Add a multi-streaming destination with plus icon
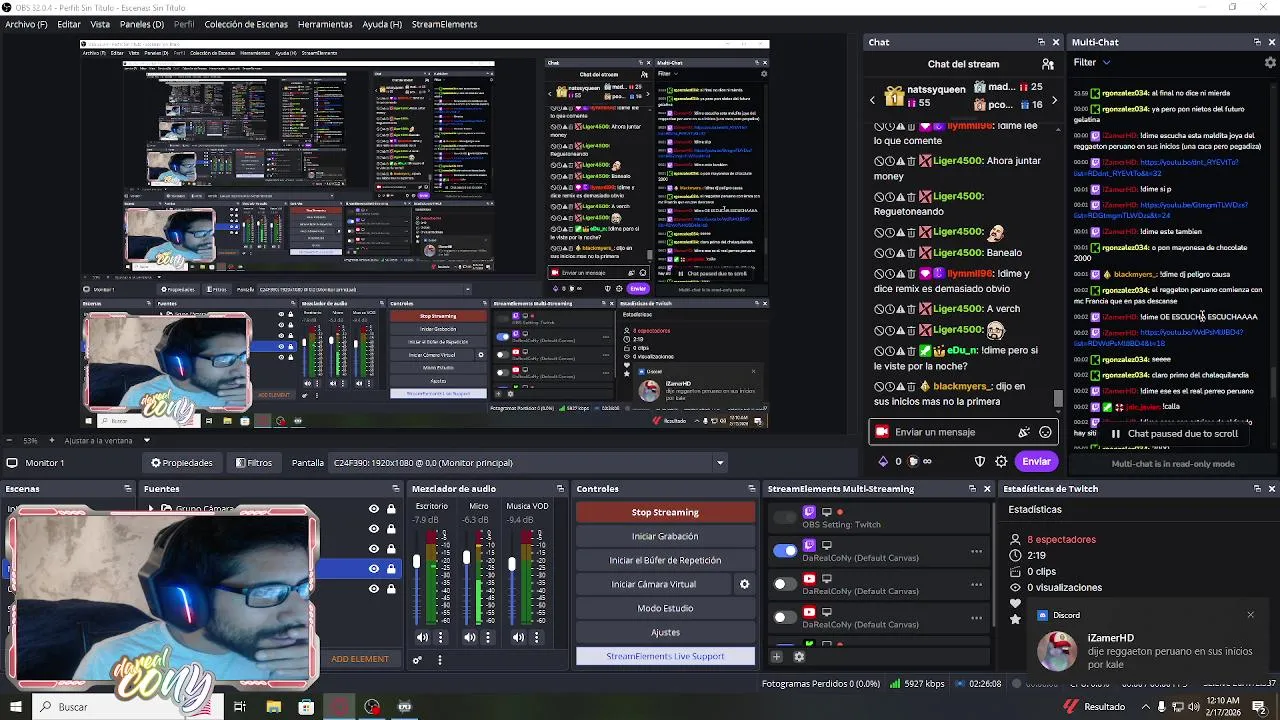The height and width of the screenshot is (720, 1280). tap(776, 657)
